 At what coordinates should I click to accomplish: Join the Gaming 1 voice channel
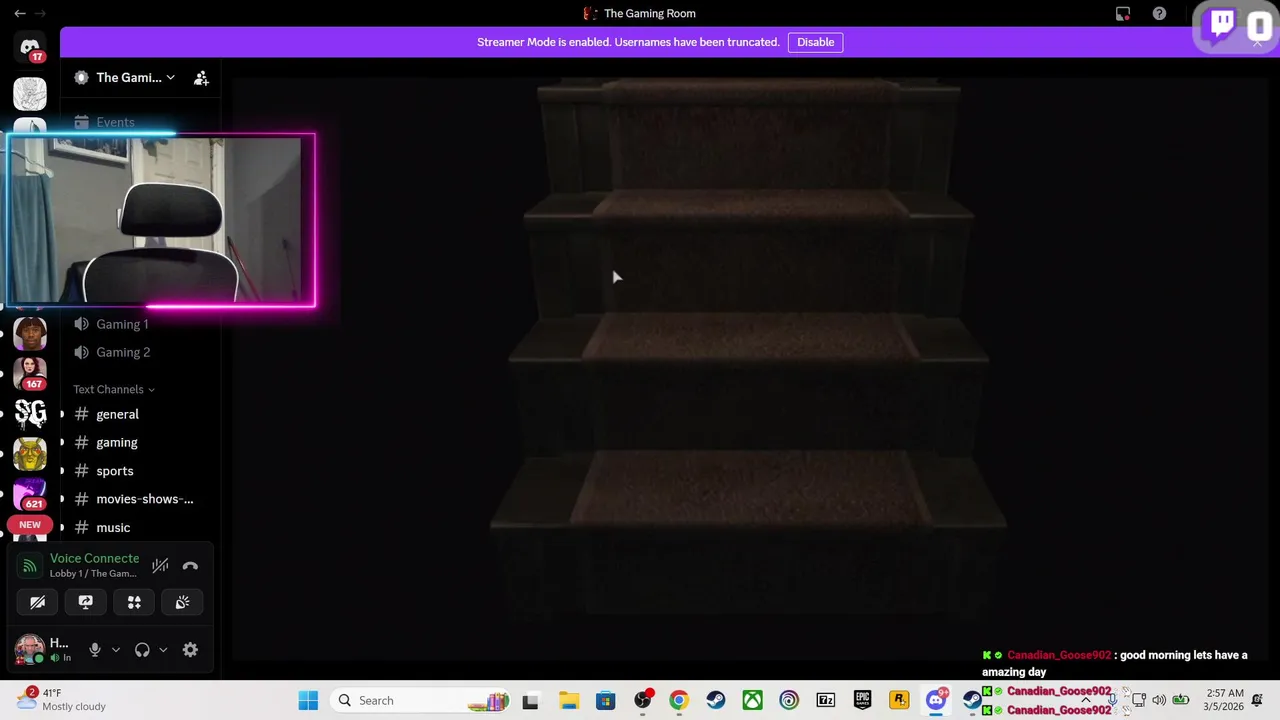122,324
